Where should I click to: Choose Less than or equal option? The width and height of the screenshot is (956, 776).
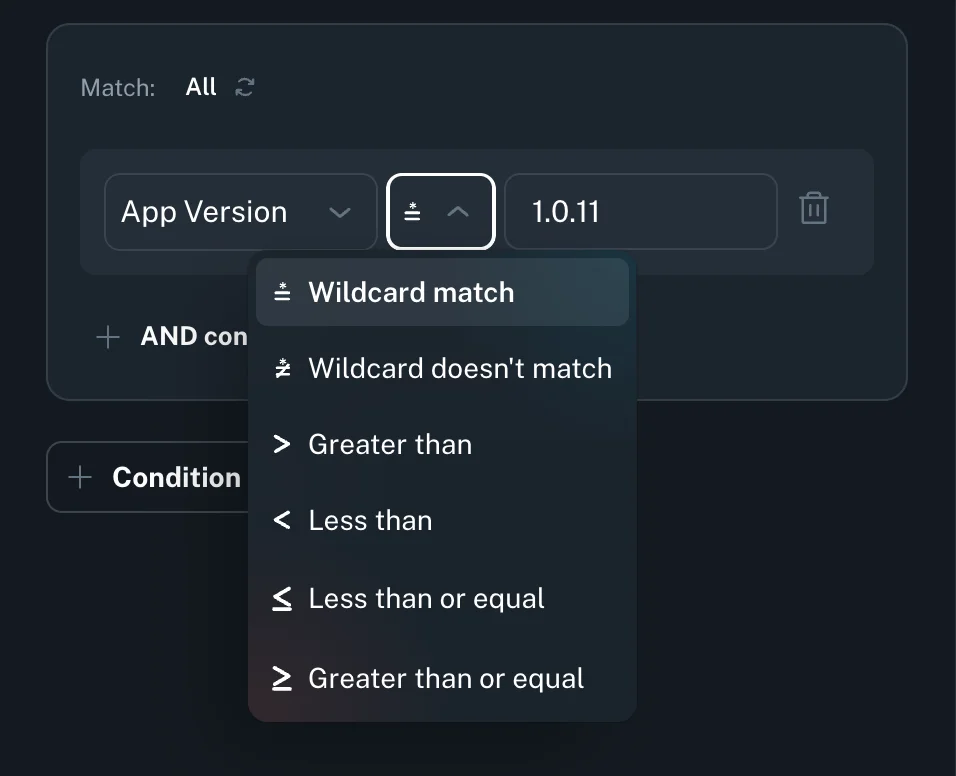coord(426,599)
